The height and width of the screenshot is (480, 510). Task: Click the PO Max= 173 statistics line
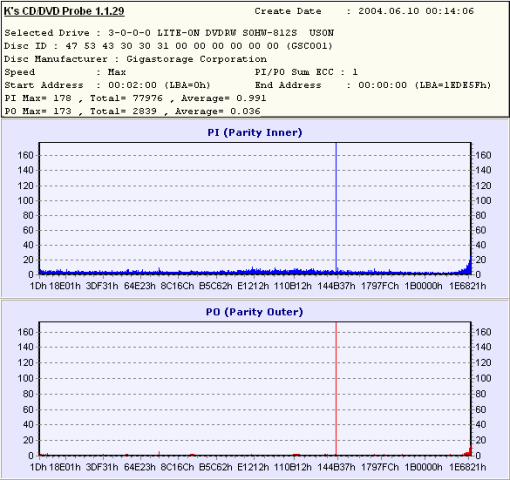point(132,111)
